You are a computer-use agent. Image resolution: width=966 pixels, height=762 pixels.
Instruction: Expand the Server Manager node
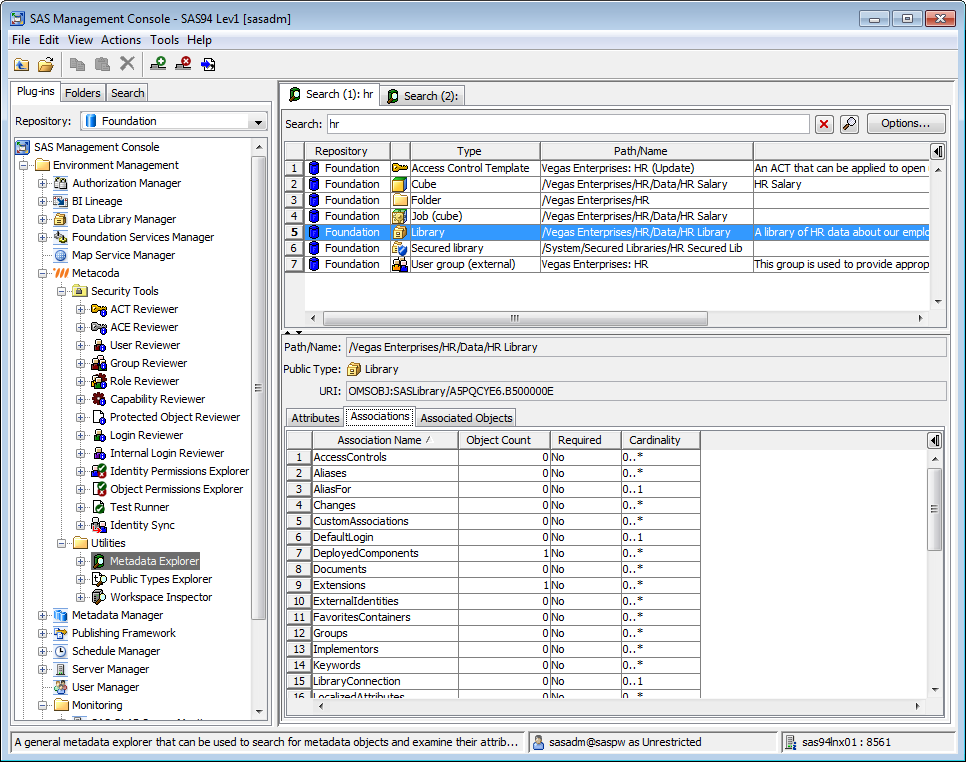[x=43, y=669]
